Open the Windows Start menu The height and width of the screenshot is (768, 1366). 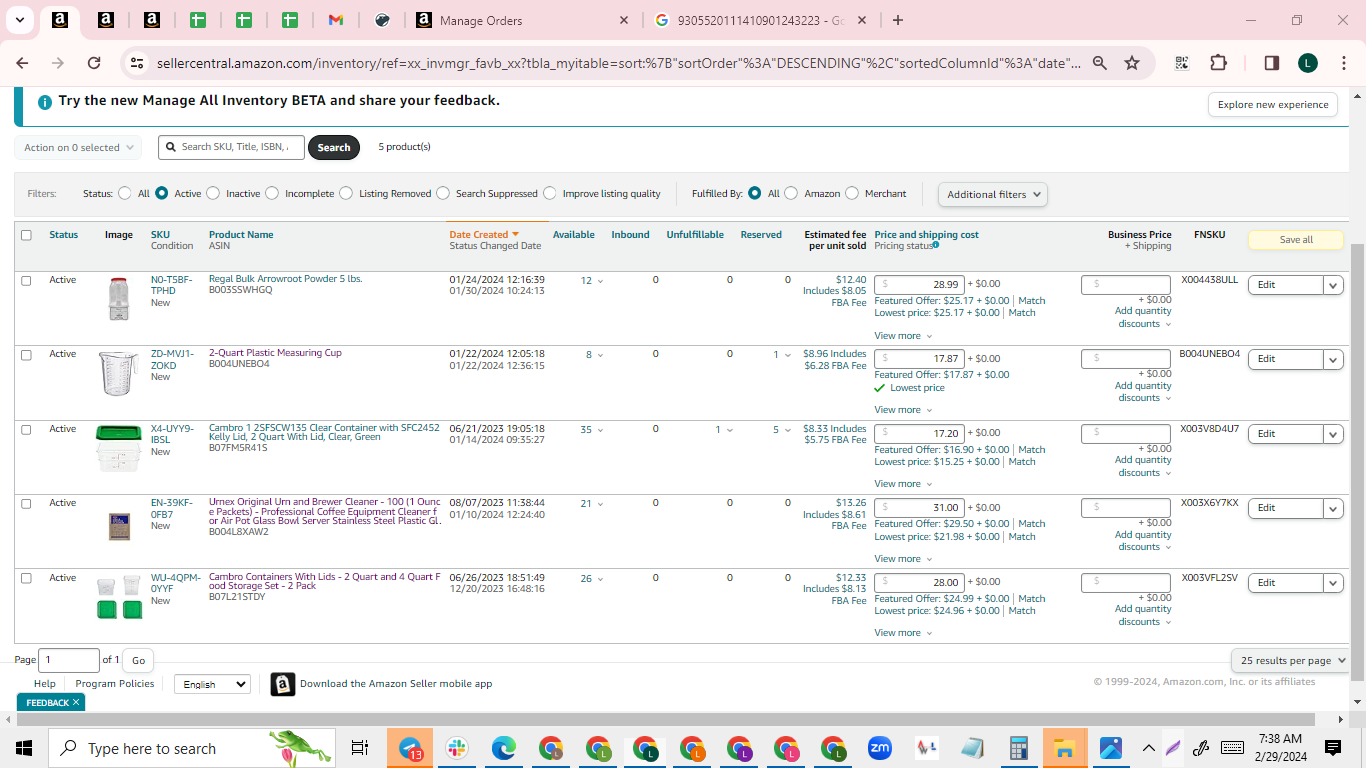click(x=24, y=748)
